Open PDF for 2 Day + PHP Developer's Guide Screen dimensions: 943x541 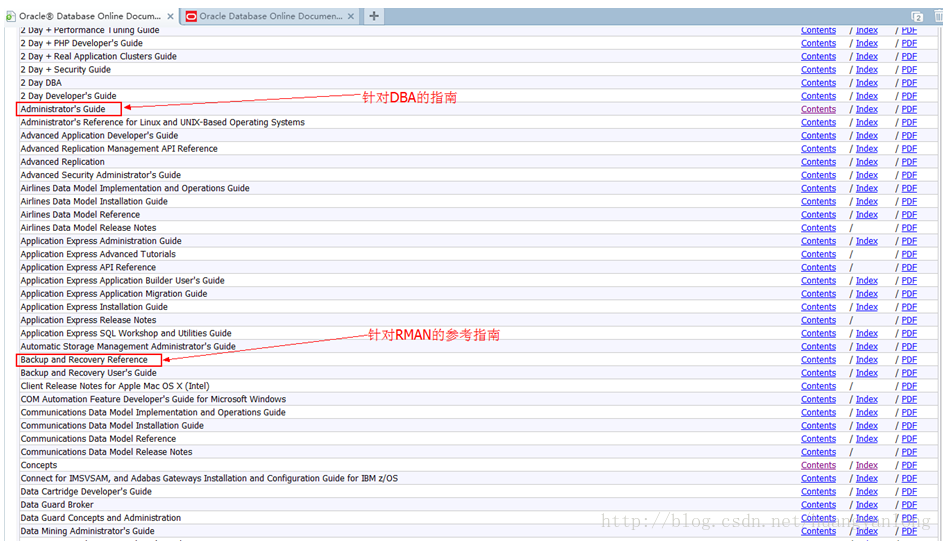click(909, 43)
